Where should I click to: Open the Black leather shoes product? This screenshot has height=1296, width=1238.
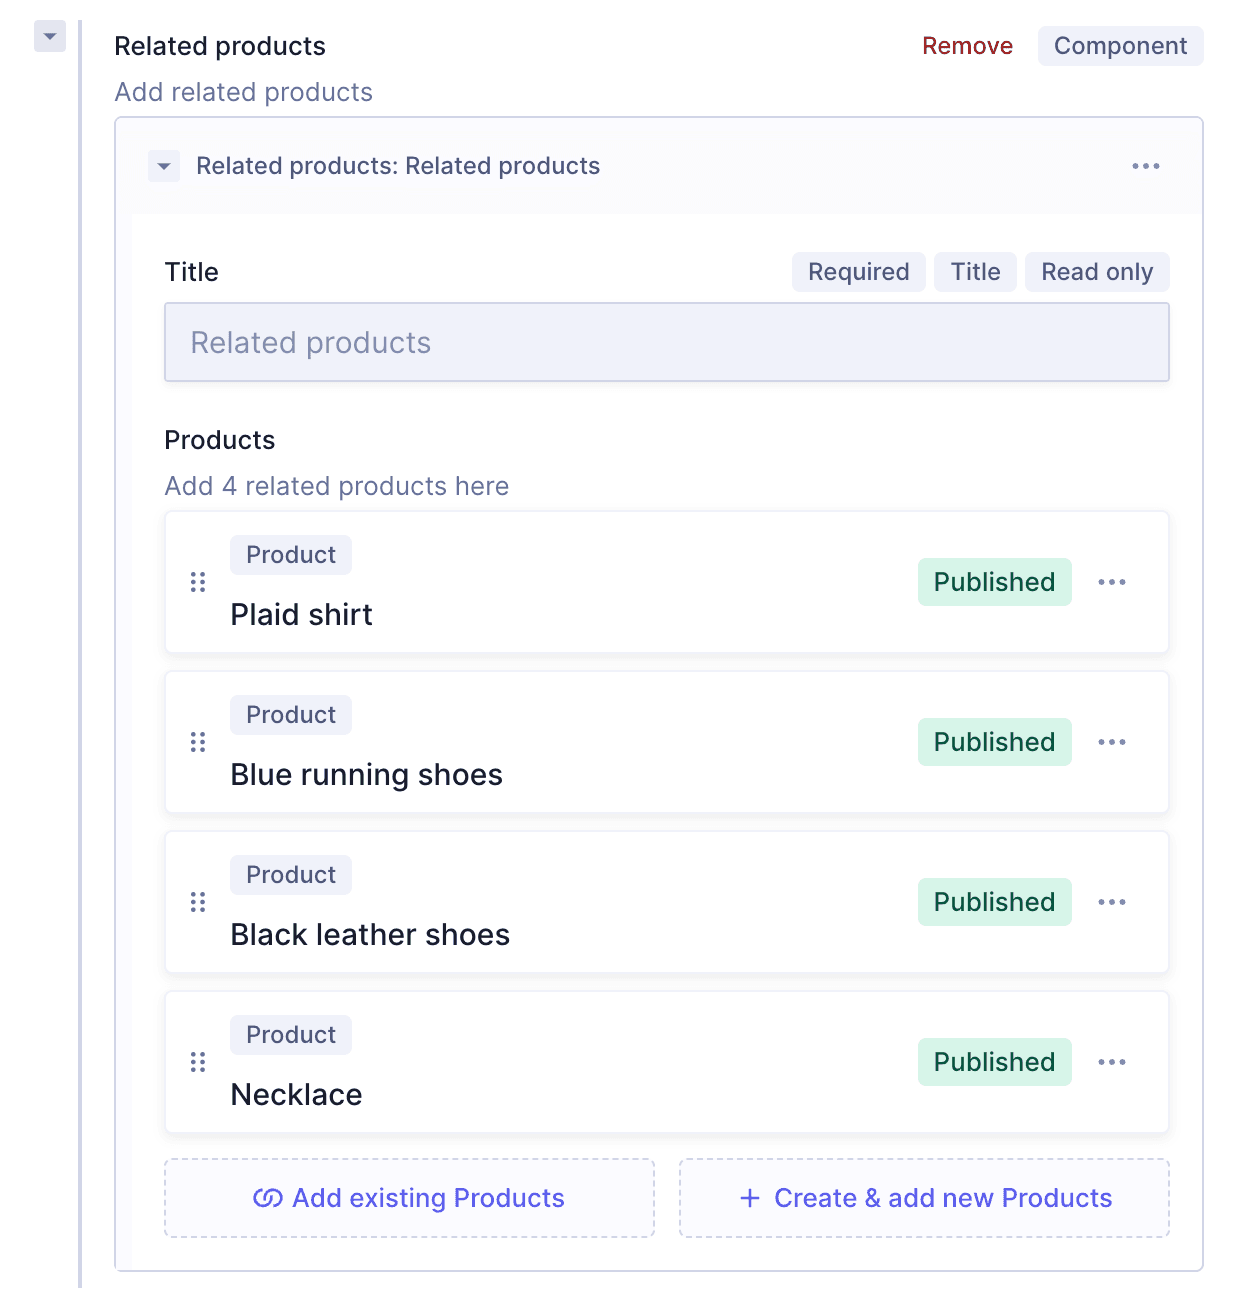[x=370, y=935]
